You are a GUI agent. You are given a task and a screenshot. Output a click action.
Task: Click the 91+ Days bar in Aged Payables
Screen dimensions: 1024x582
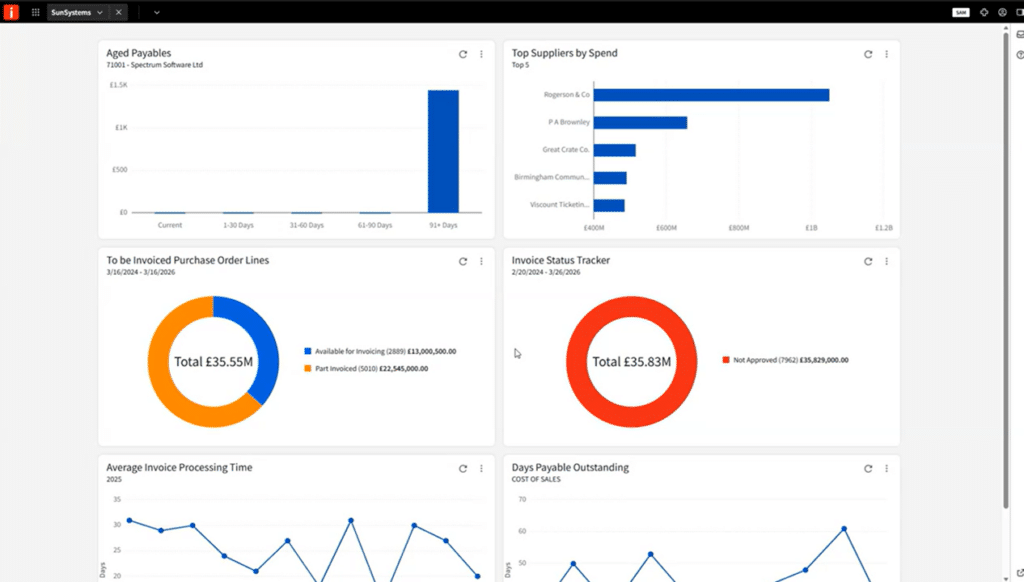443,151
